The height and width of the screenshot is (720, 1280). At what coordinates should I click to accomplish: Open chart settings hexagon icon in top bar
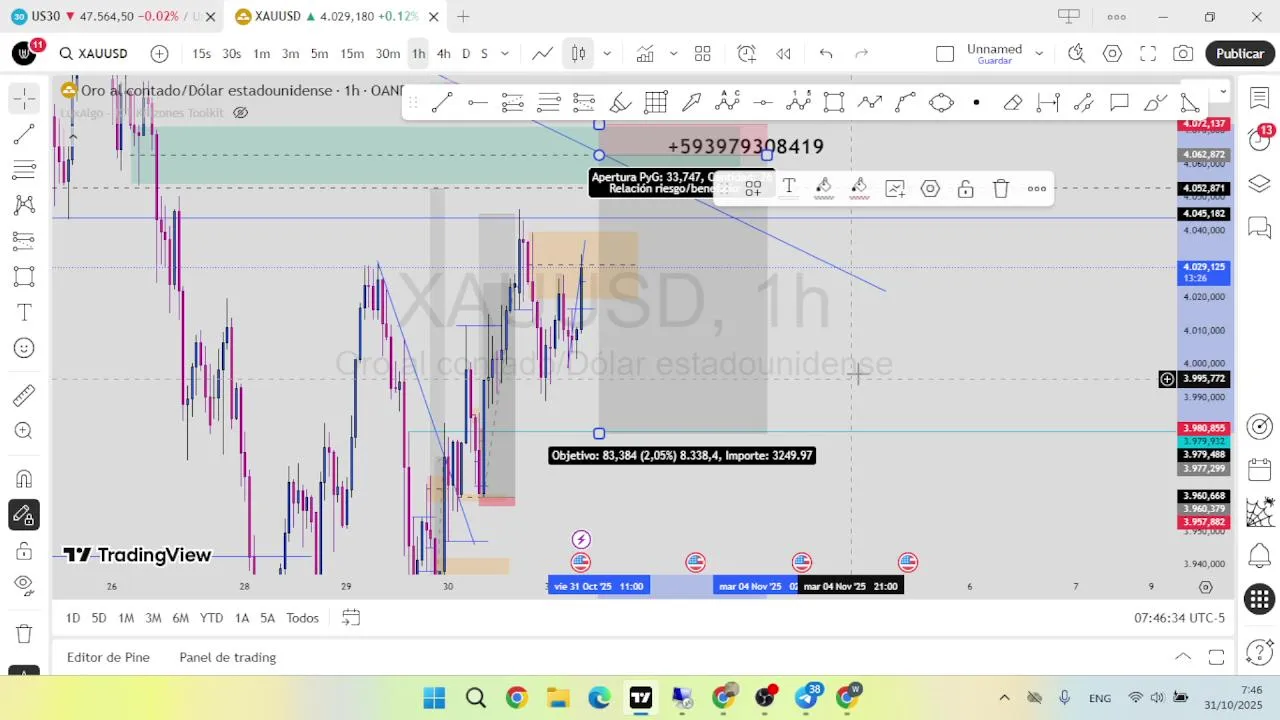click(x=1112, y=54)
